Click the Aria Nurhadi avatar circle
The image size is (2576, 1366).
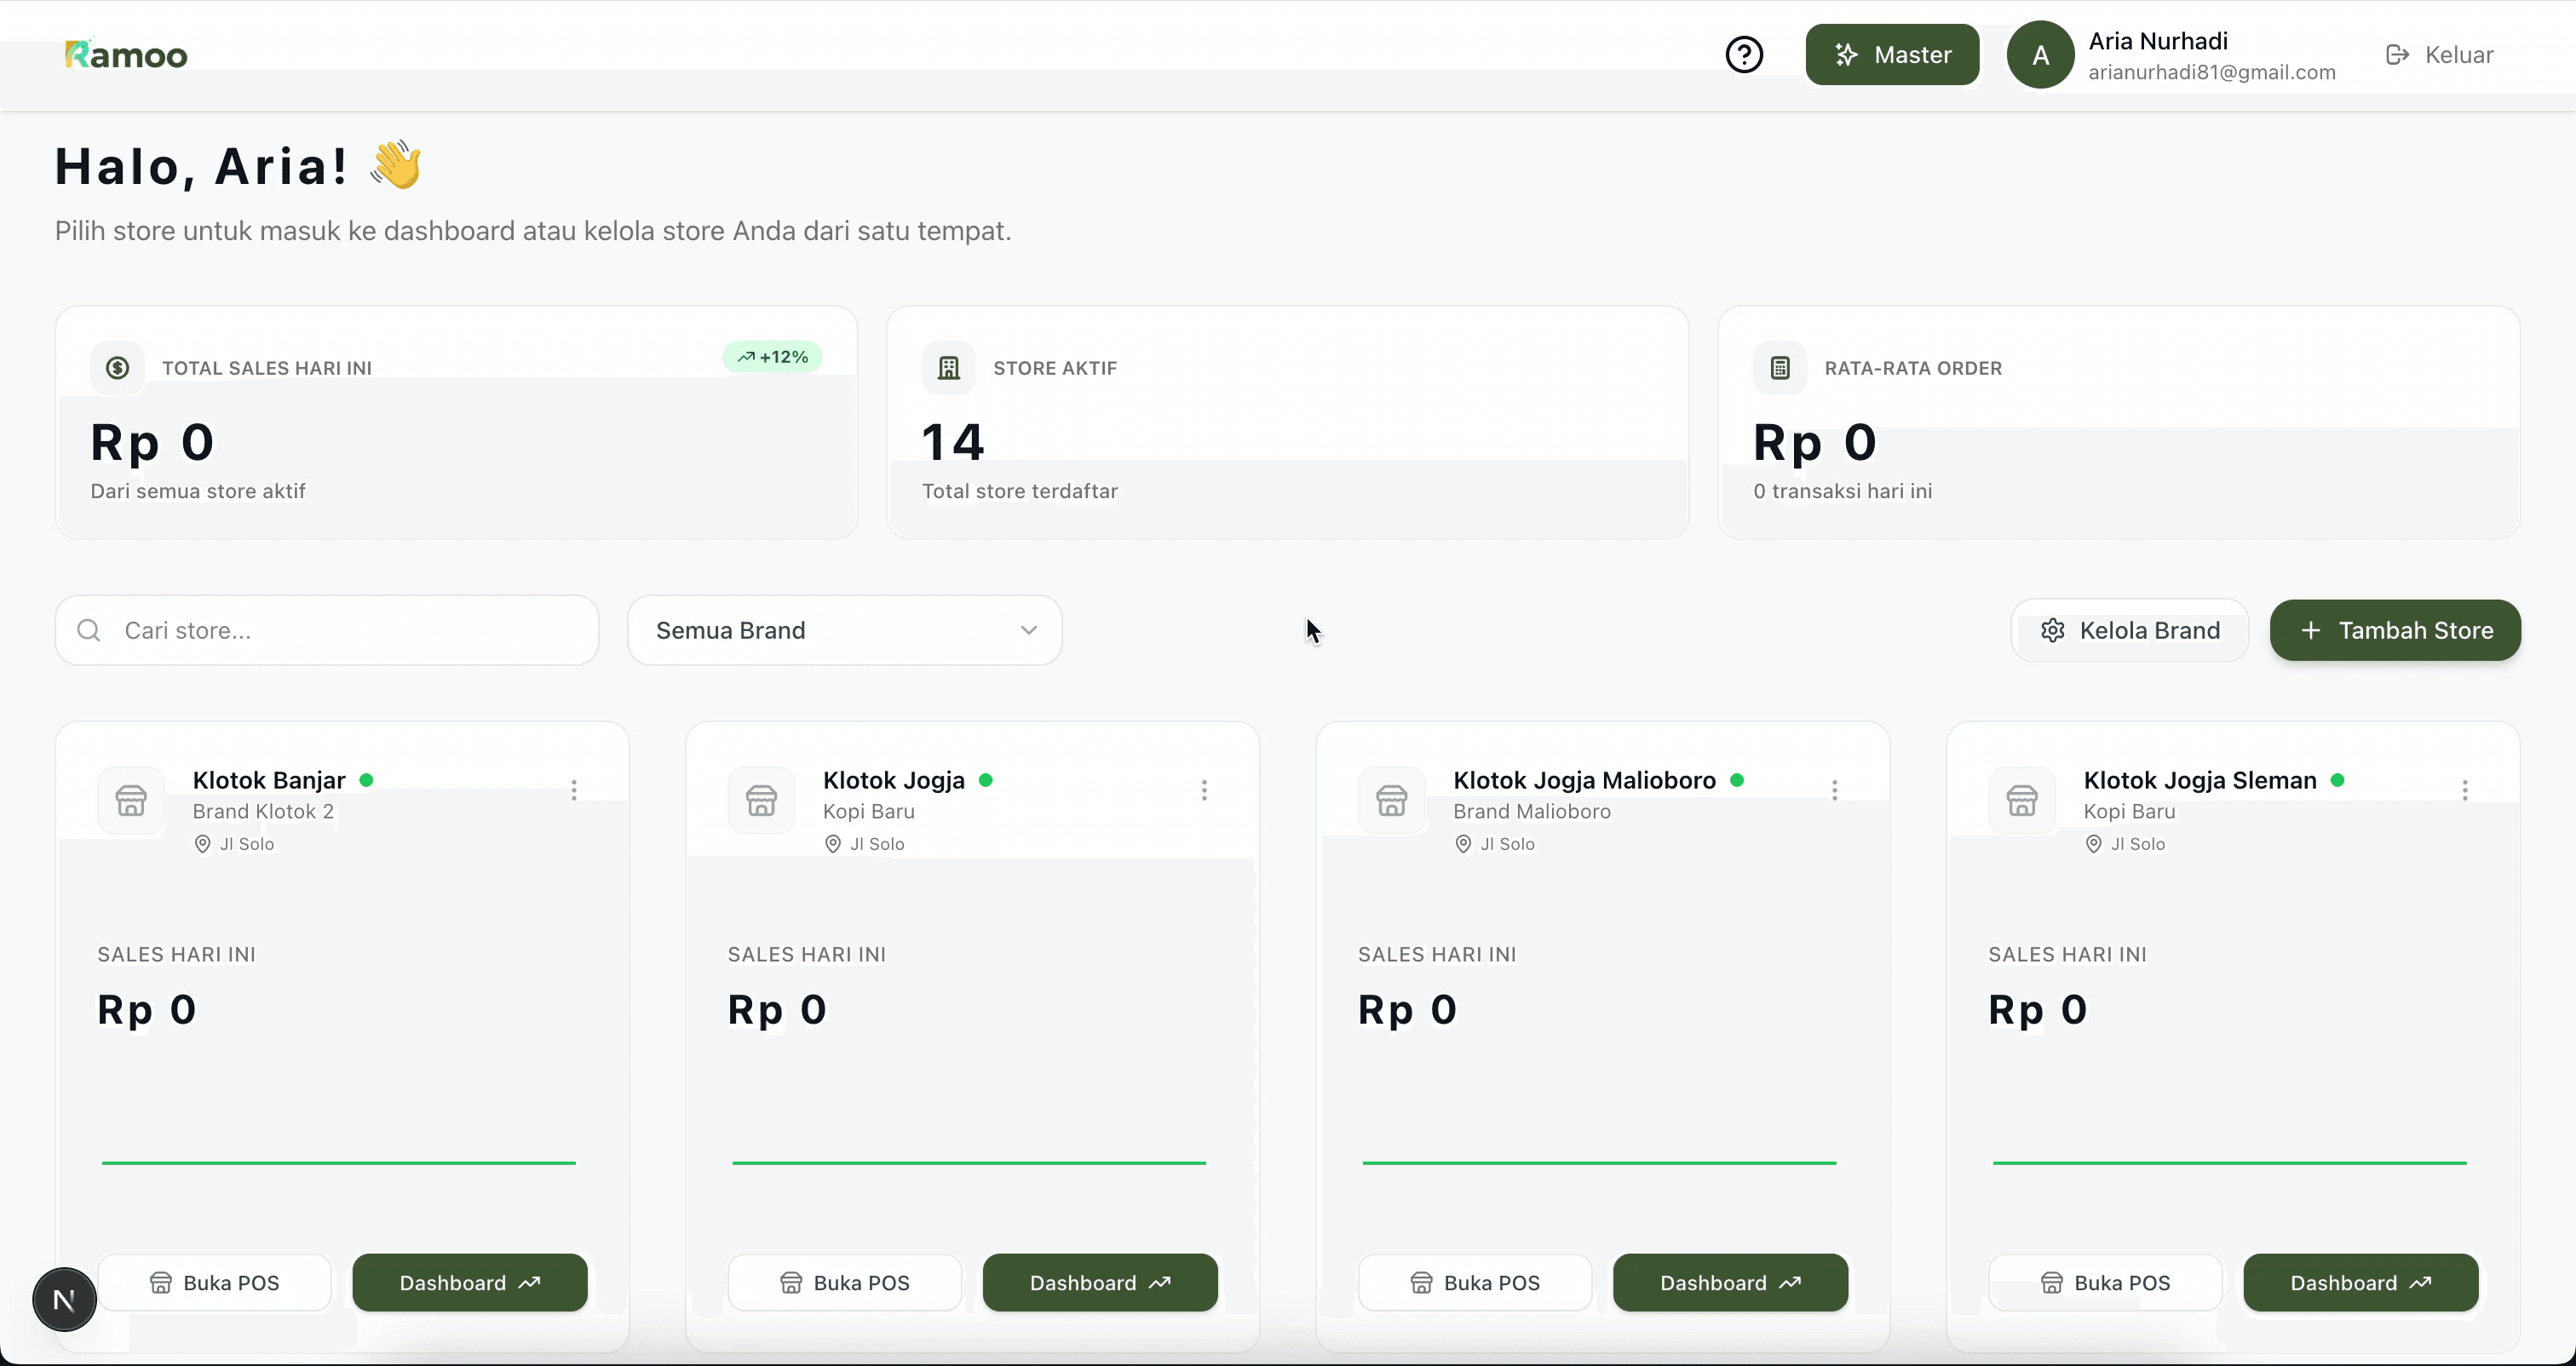pos(2040,55)
